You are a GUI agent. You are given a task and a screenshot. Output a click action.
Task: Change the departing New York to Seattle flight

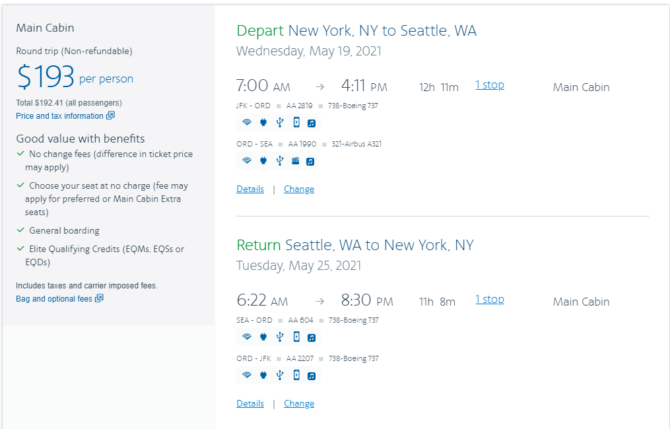pos(299,189)
